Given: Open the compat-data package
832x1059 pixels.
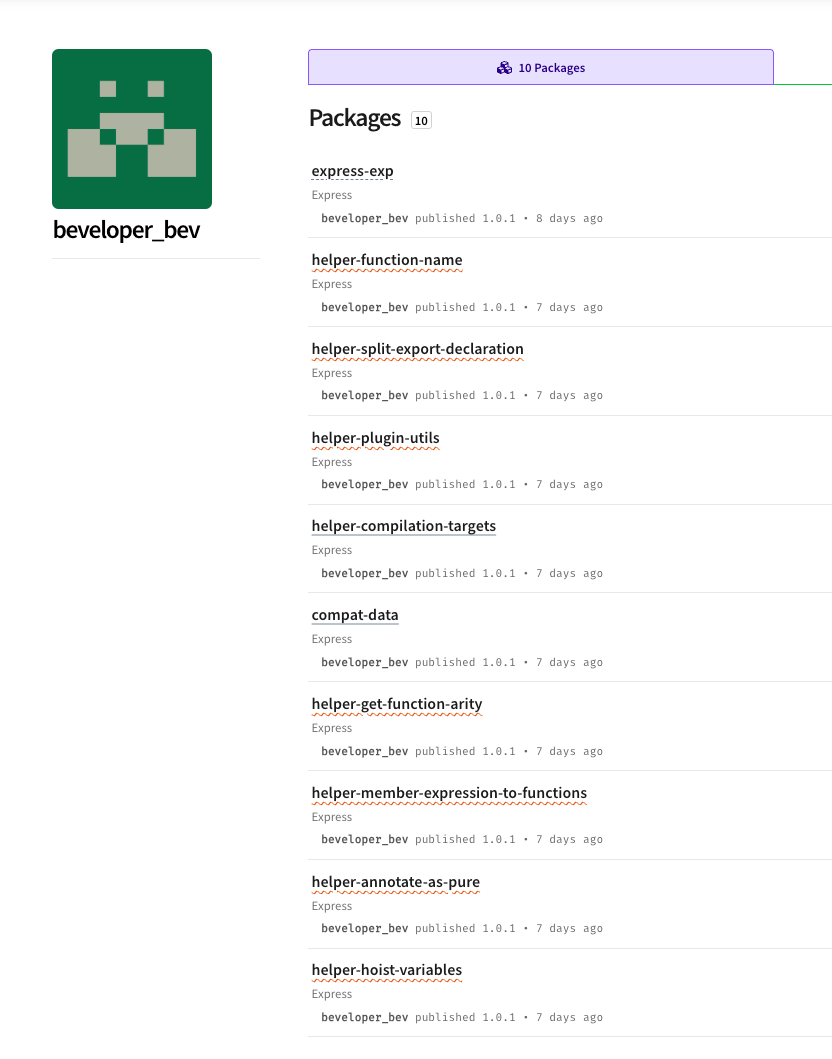Looking at the screenshot, I should tap(355, 615).
